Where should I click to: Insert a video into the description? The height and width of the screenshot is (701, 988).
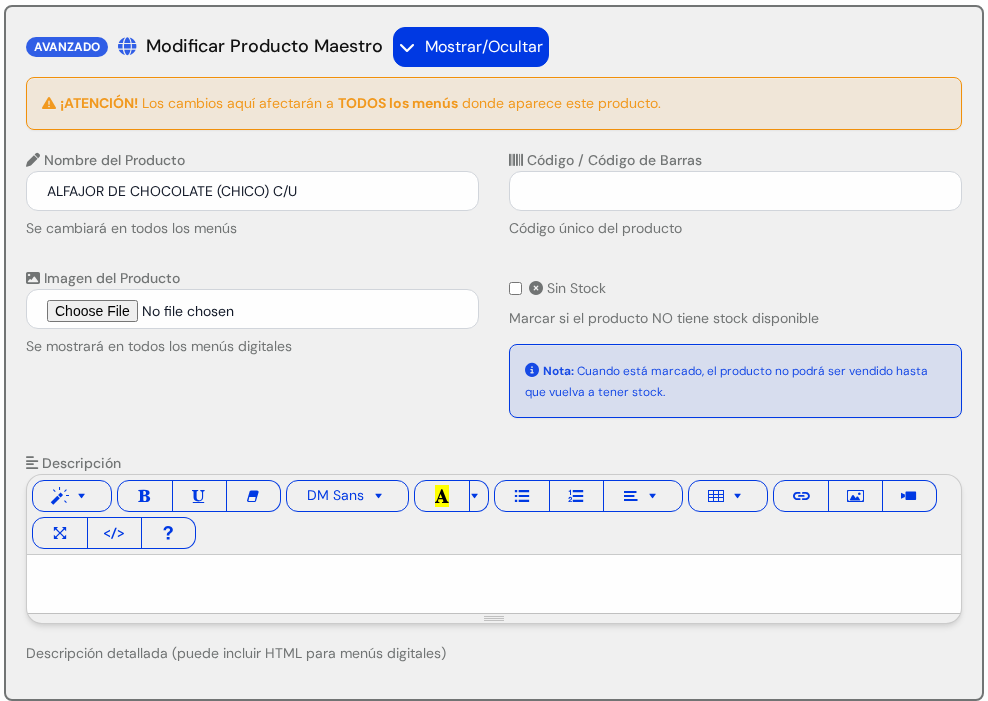[x=909, y=496]
